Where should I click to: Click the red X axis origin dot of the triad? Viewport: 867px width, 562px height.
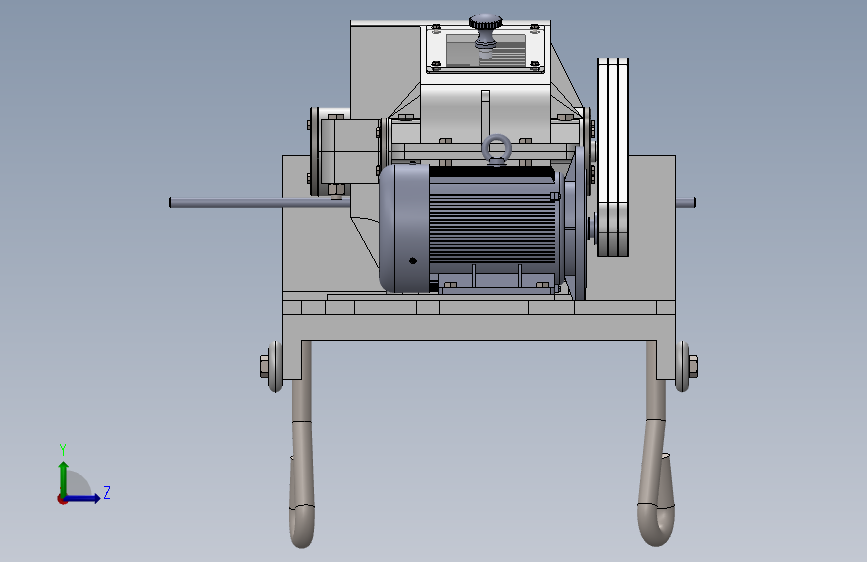point(62,499)
